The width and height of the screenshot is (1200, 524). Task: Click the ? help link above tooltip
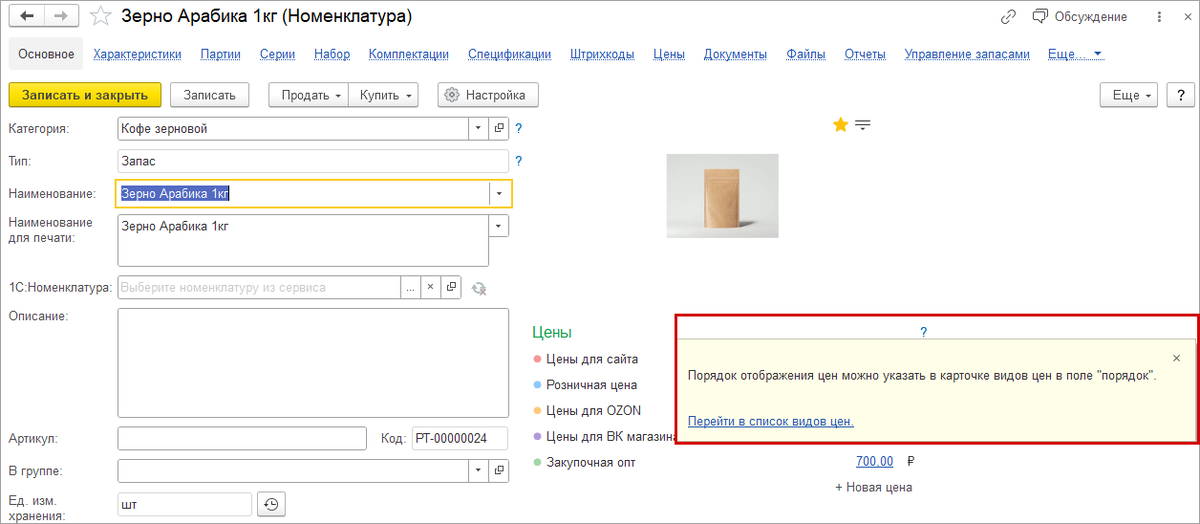click(923, 332)
